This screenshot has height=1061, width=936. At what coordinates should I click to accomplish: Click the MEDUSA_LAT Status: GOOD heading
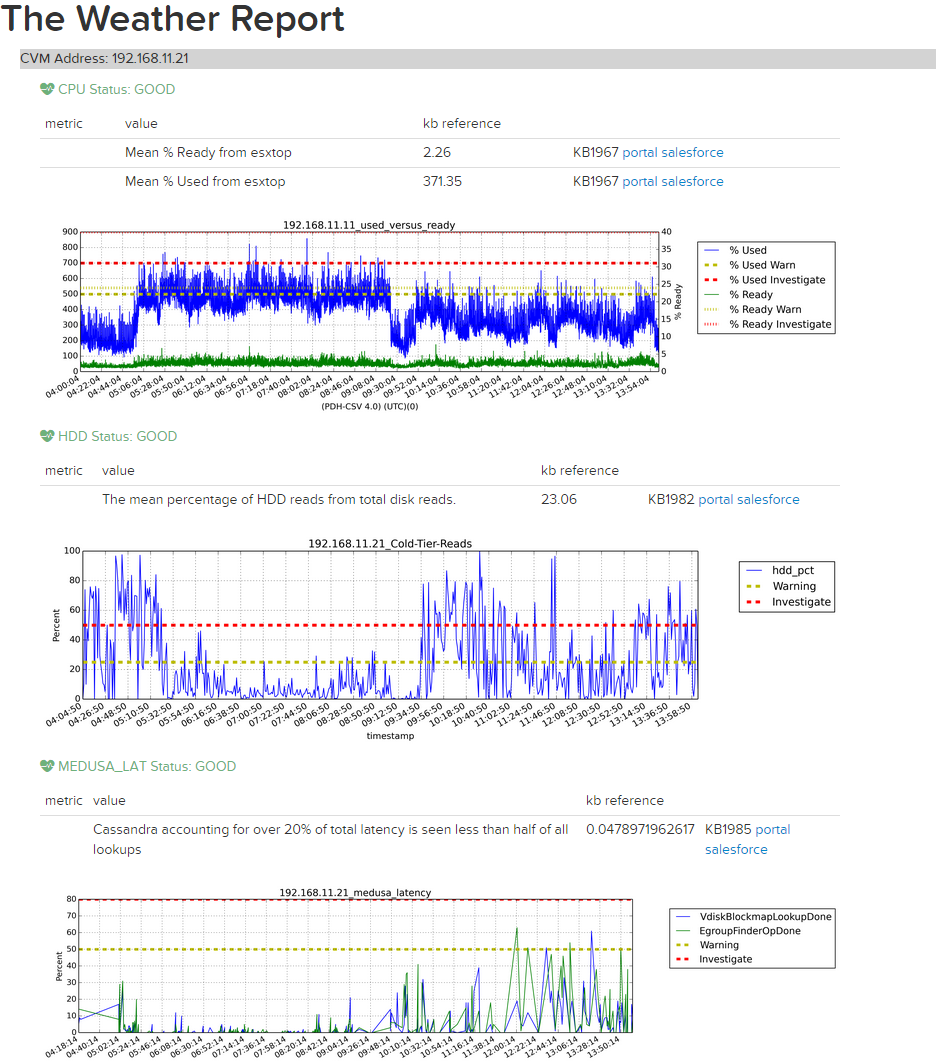[x=147, y=767]
